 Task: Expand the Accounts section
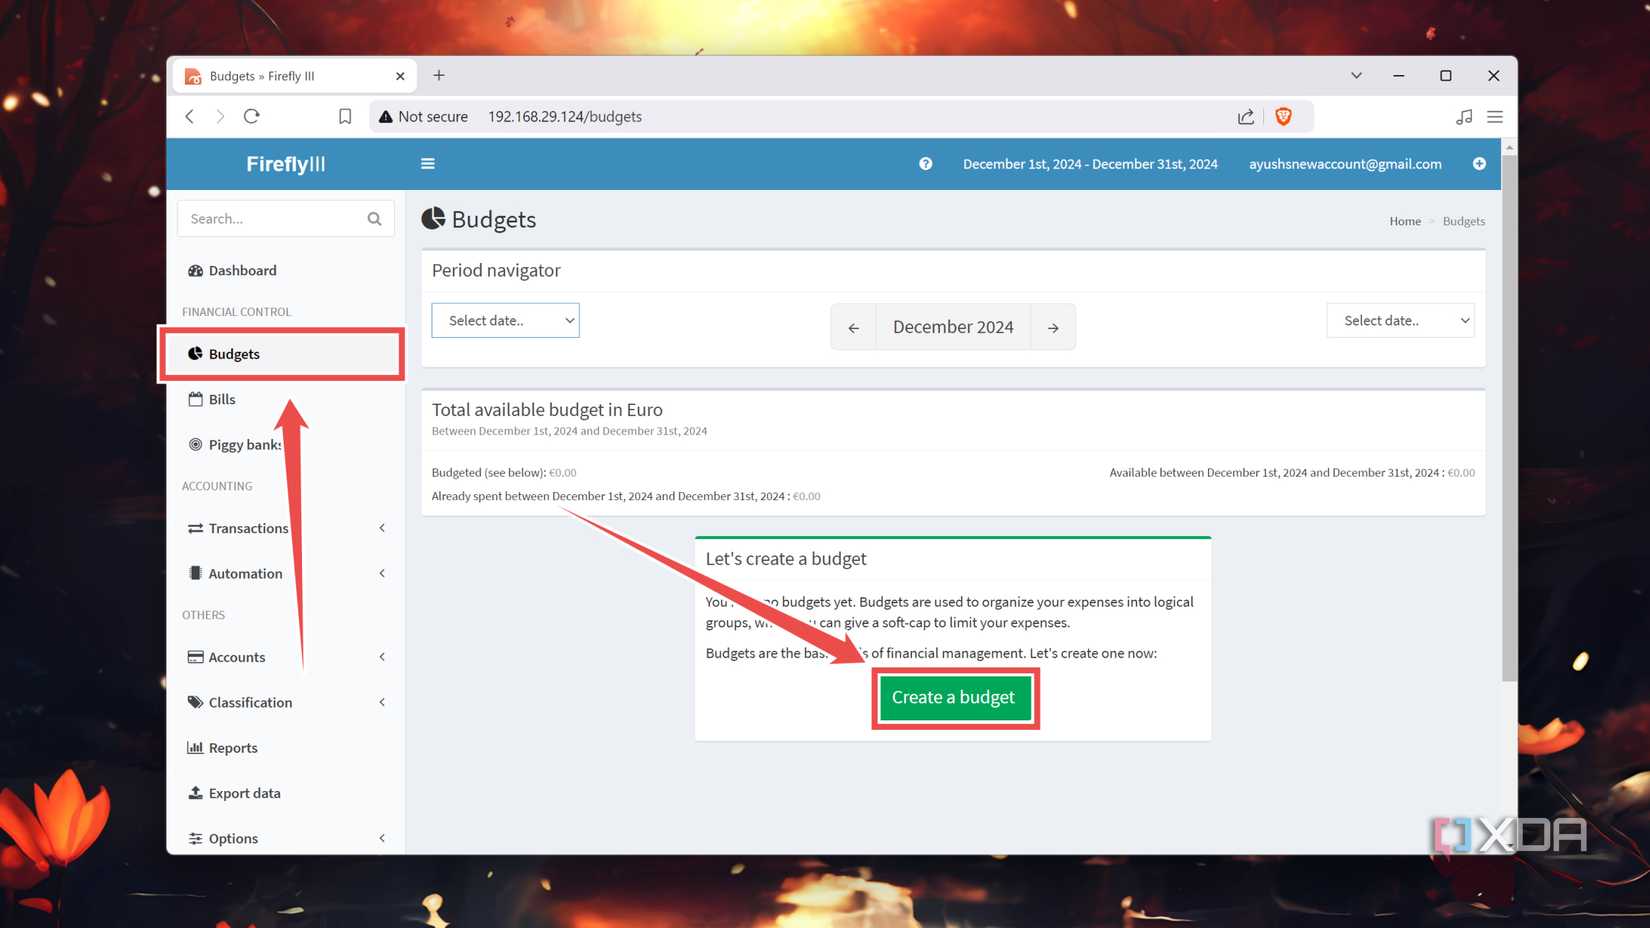(381, 657)
